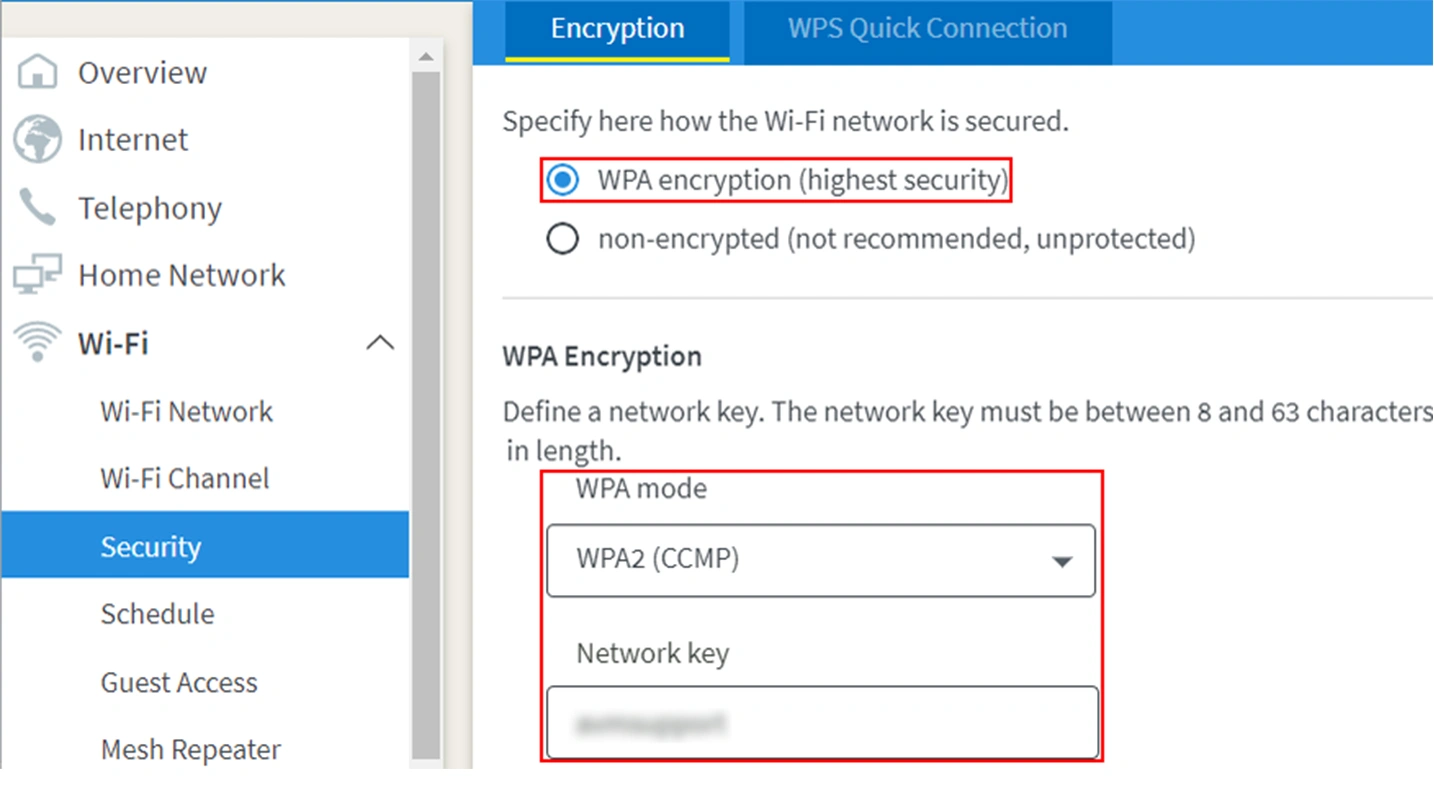Click inside the Network key field
This screenshot has width=1434, height=794.
tap(820, 722)
